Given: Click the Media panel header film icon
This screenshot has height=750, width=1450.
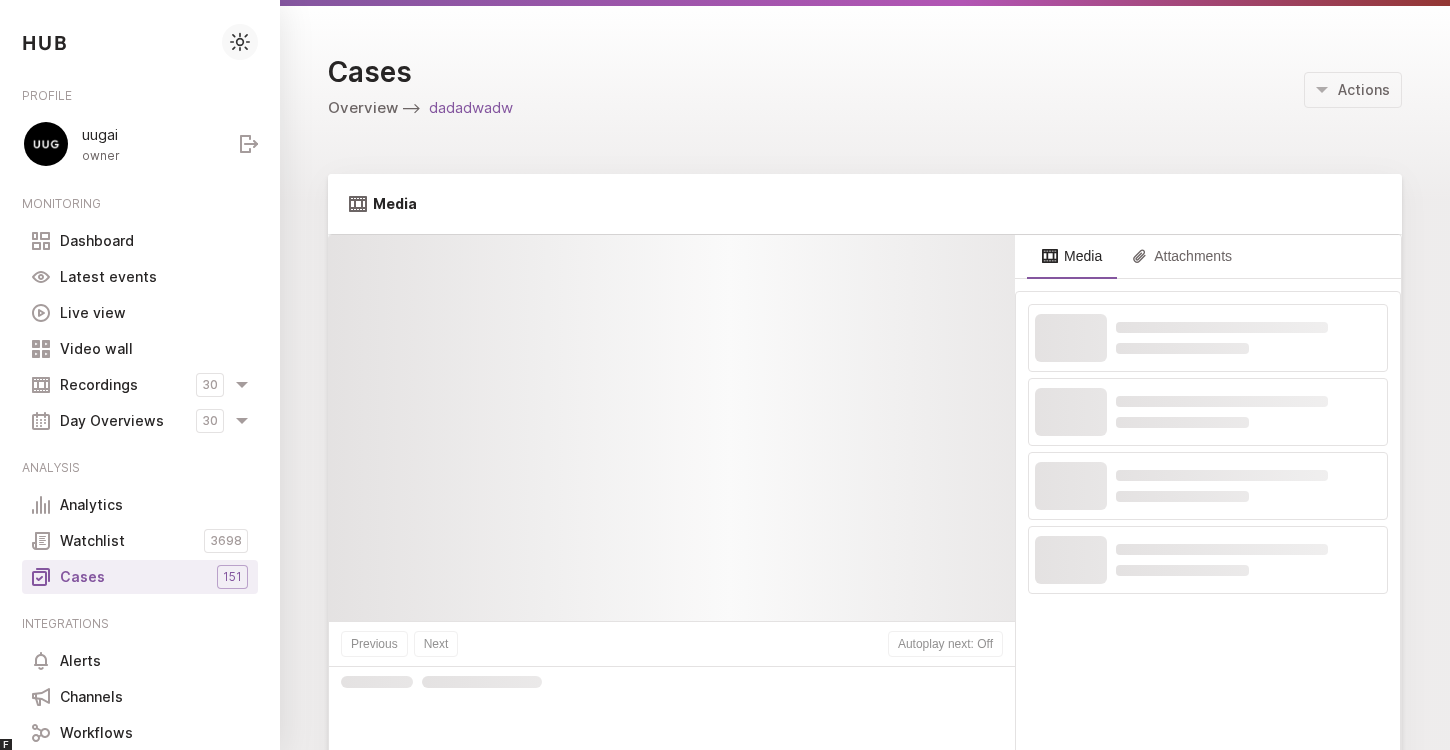Looking at the screenshot, I should coord(358,204).
